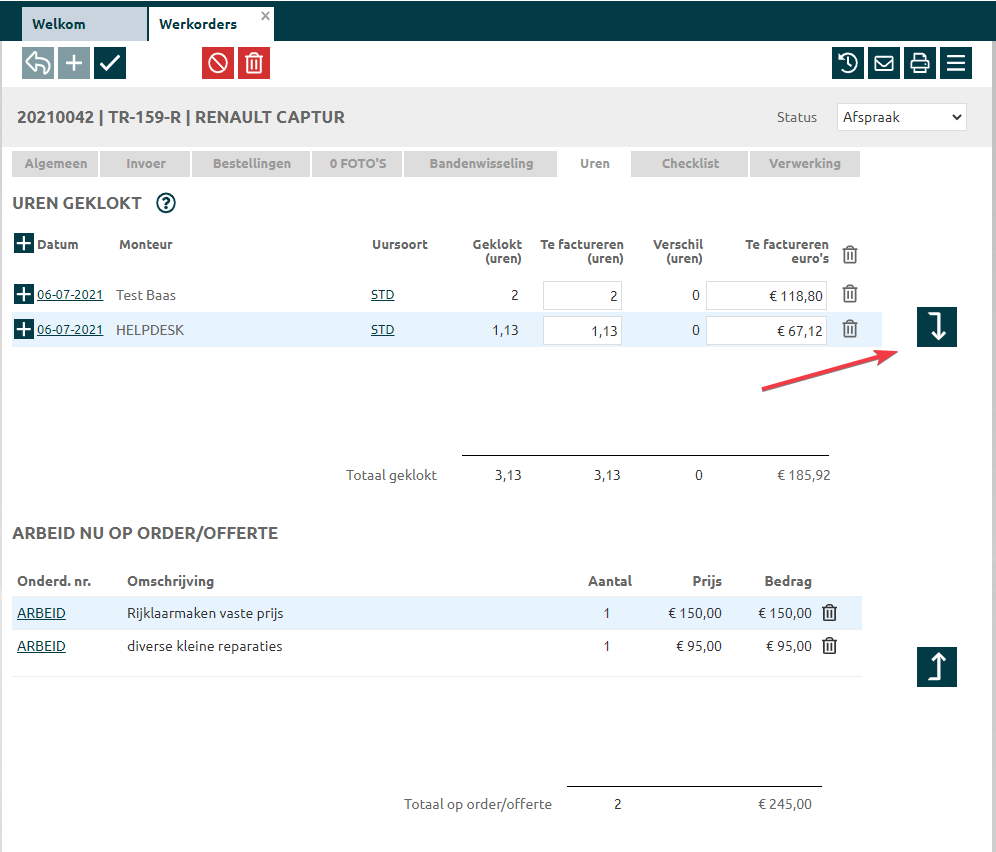The height and width of the screenshot is (852, 996).
Task: Open the ARBEID link for Rijklaarmaken vaste prijs
Action: [41, 613]
